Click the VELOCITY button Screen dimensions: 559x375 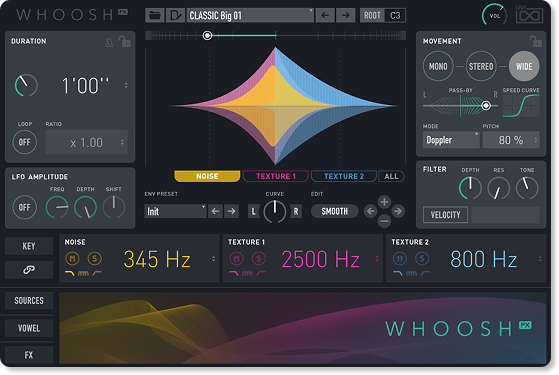point(445,215)
